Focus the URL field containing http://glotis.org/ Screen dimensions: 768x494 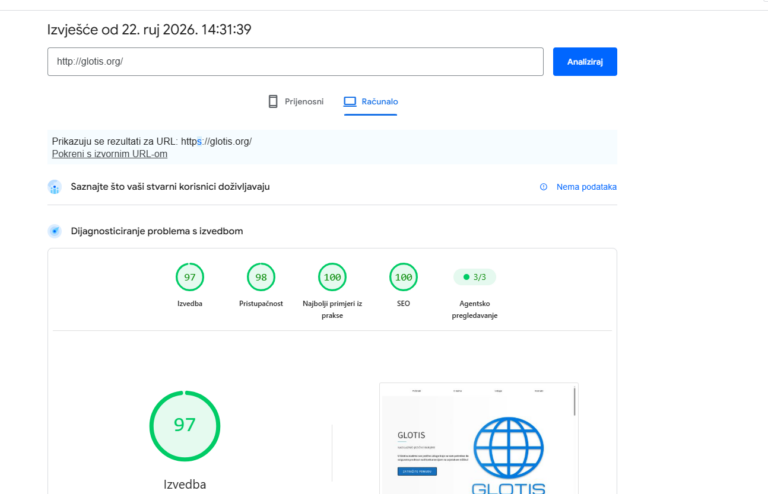point(295,62)
